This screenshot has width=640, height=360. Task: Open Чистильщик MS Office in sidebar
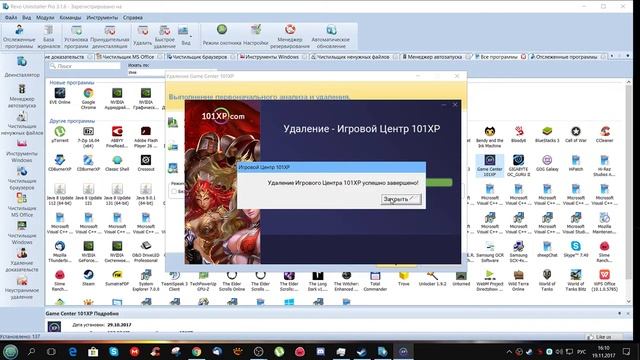[x=22, y=205]
